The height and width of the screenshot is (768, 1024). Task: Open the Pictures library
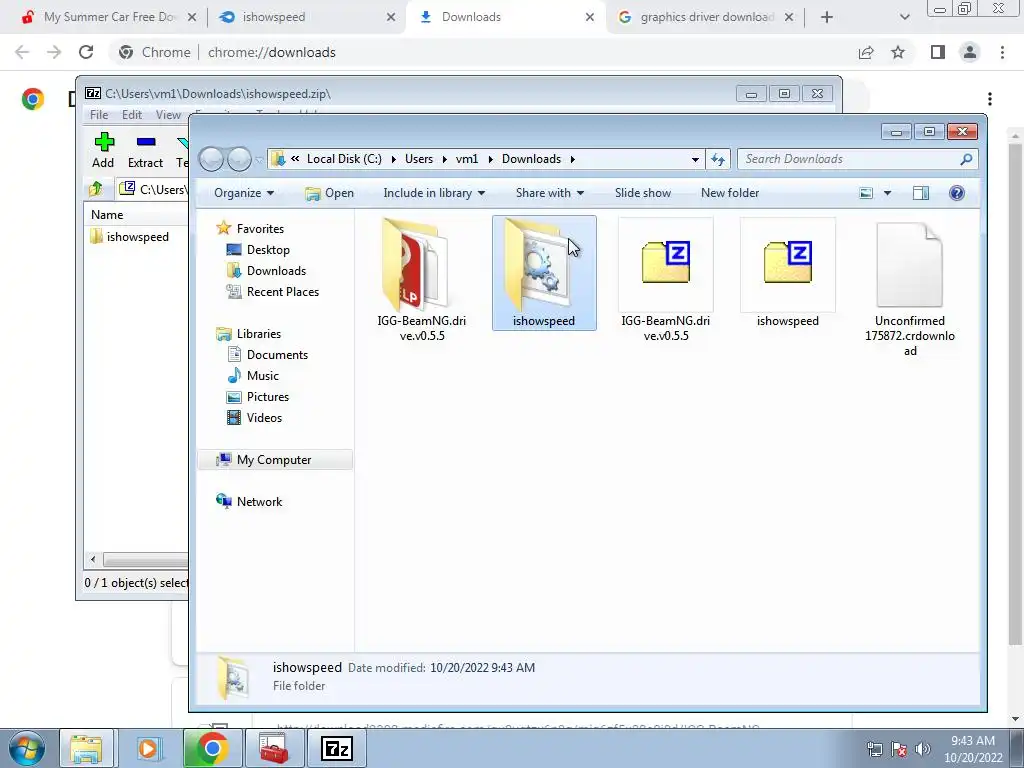[268, 396]
